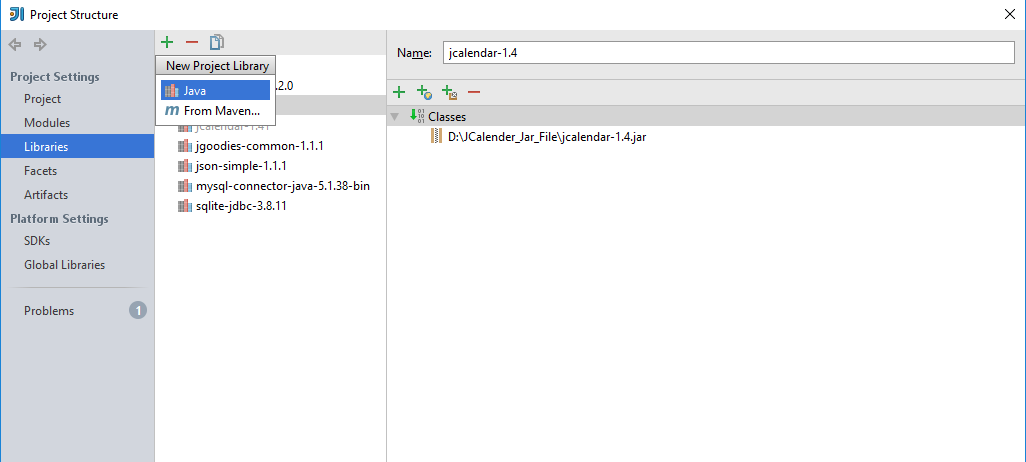Viewport: 1026px width, 462px height.
Task: Click the forward navigation arrow
Action: (40, 44)
